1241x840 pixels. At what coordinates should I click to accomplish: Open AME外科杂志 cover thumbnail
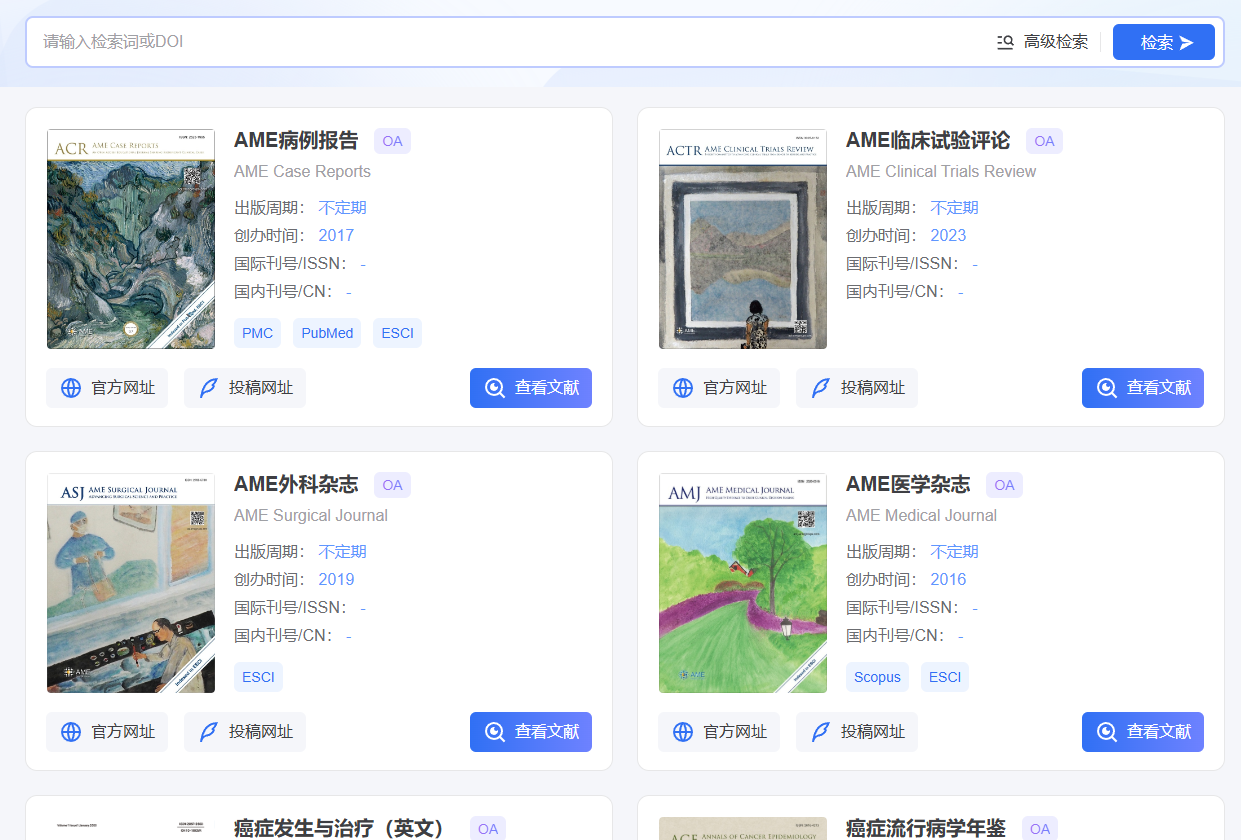[131, 583]
